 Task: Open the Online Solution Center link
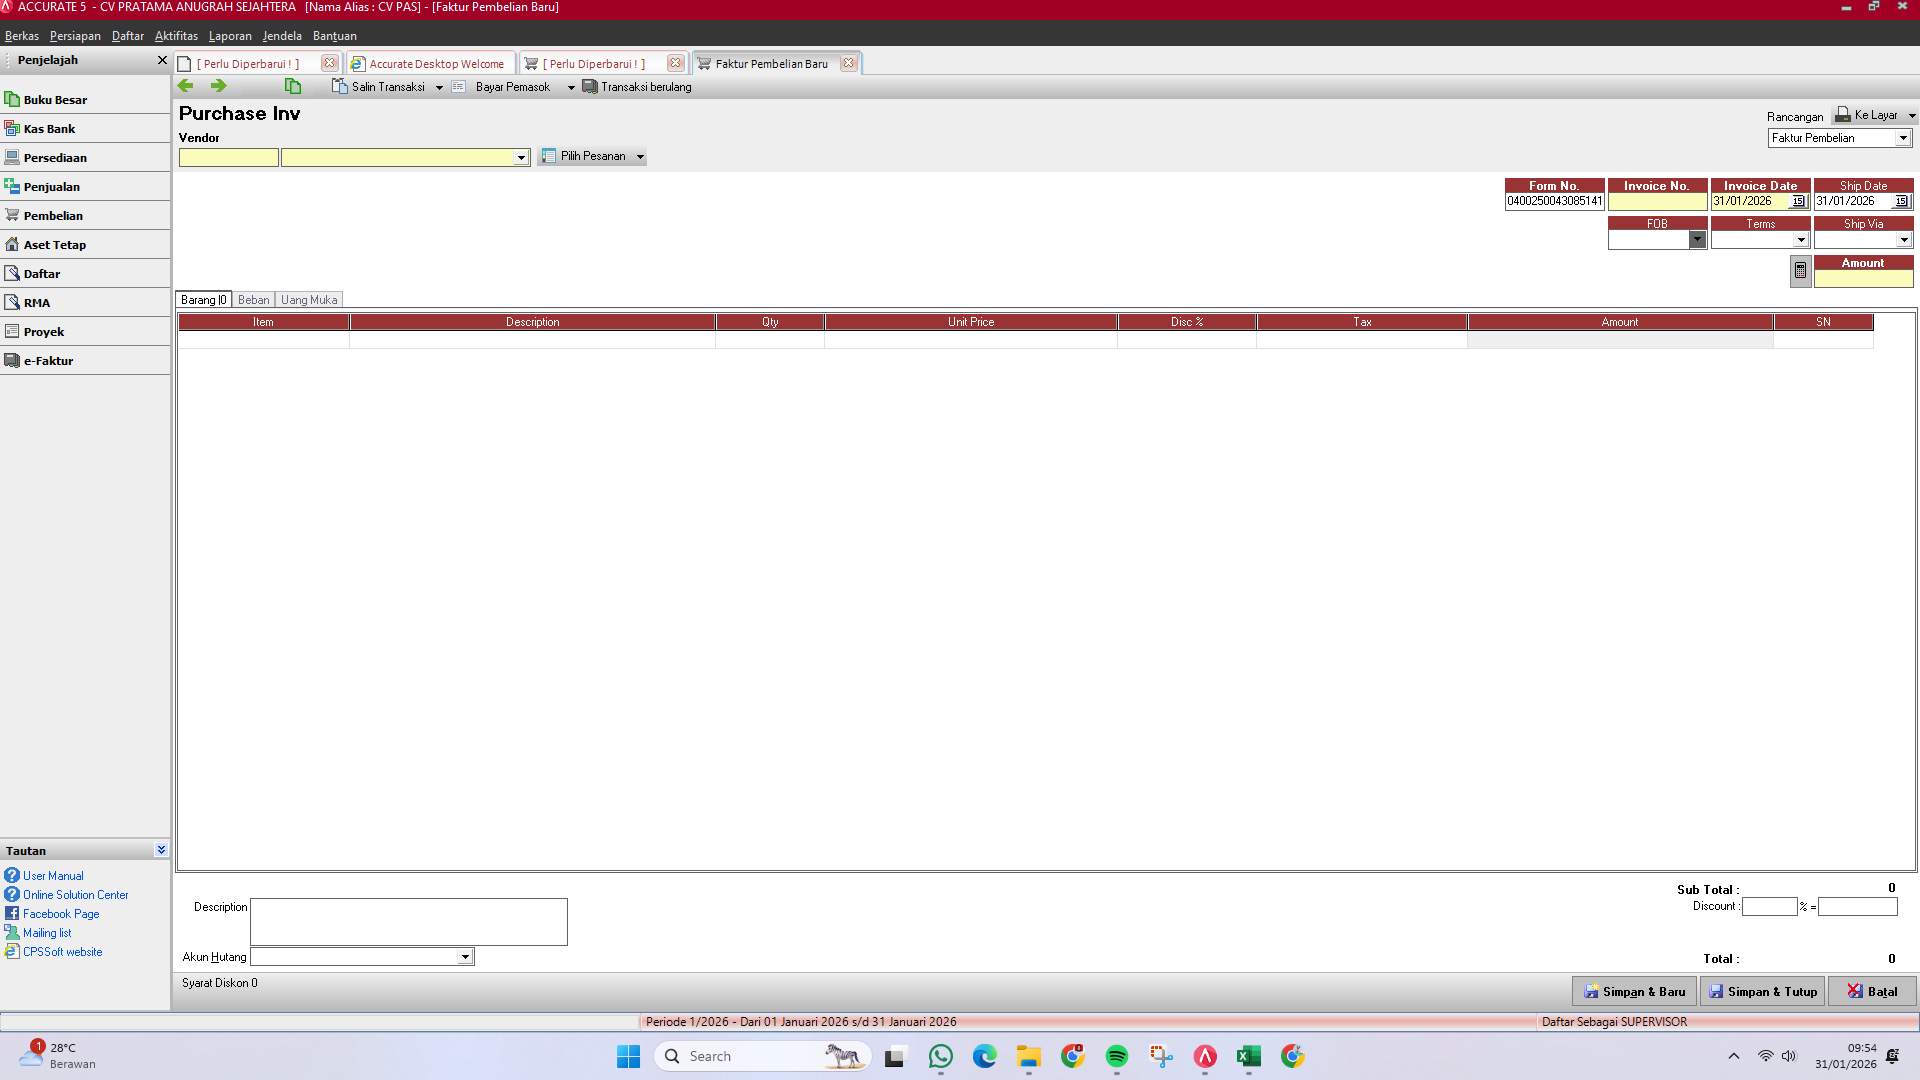click(x=75, y=894)
